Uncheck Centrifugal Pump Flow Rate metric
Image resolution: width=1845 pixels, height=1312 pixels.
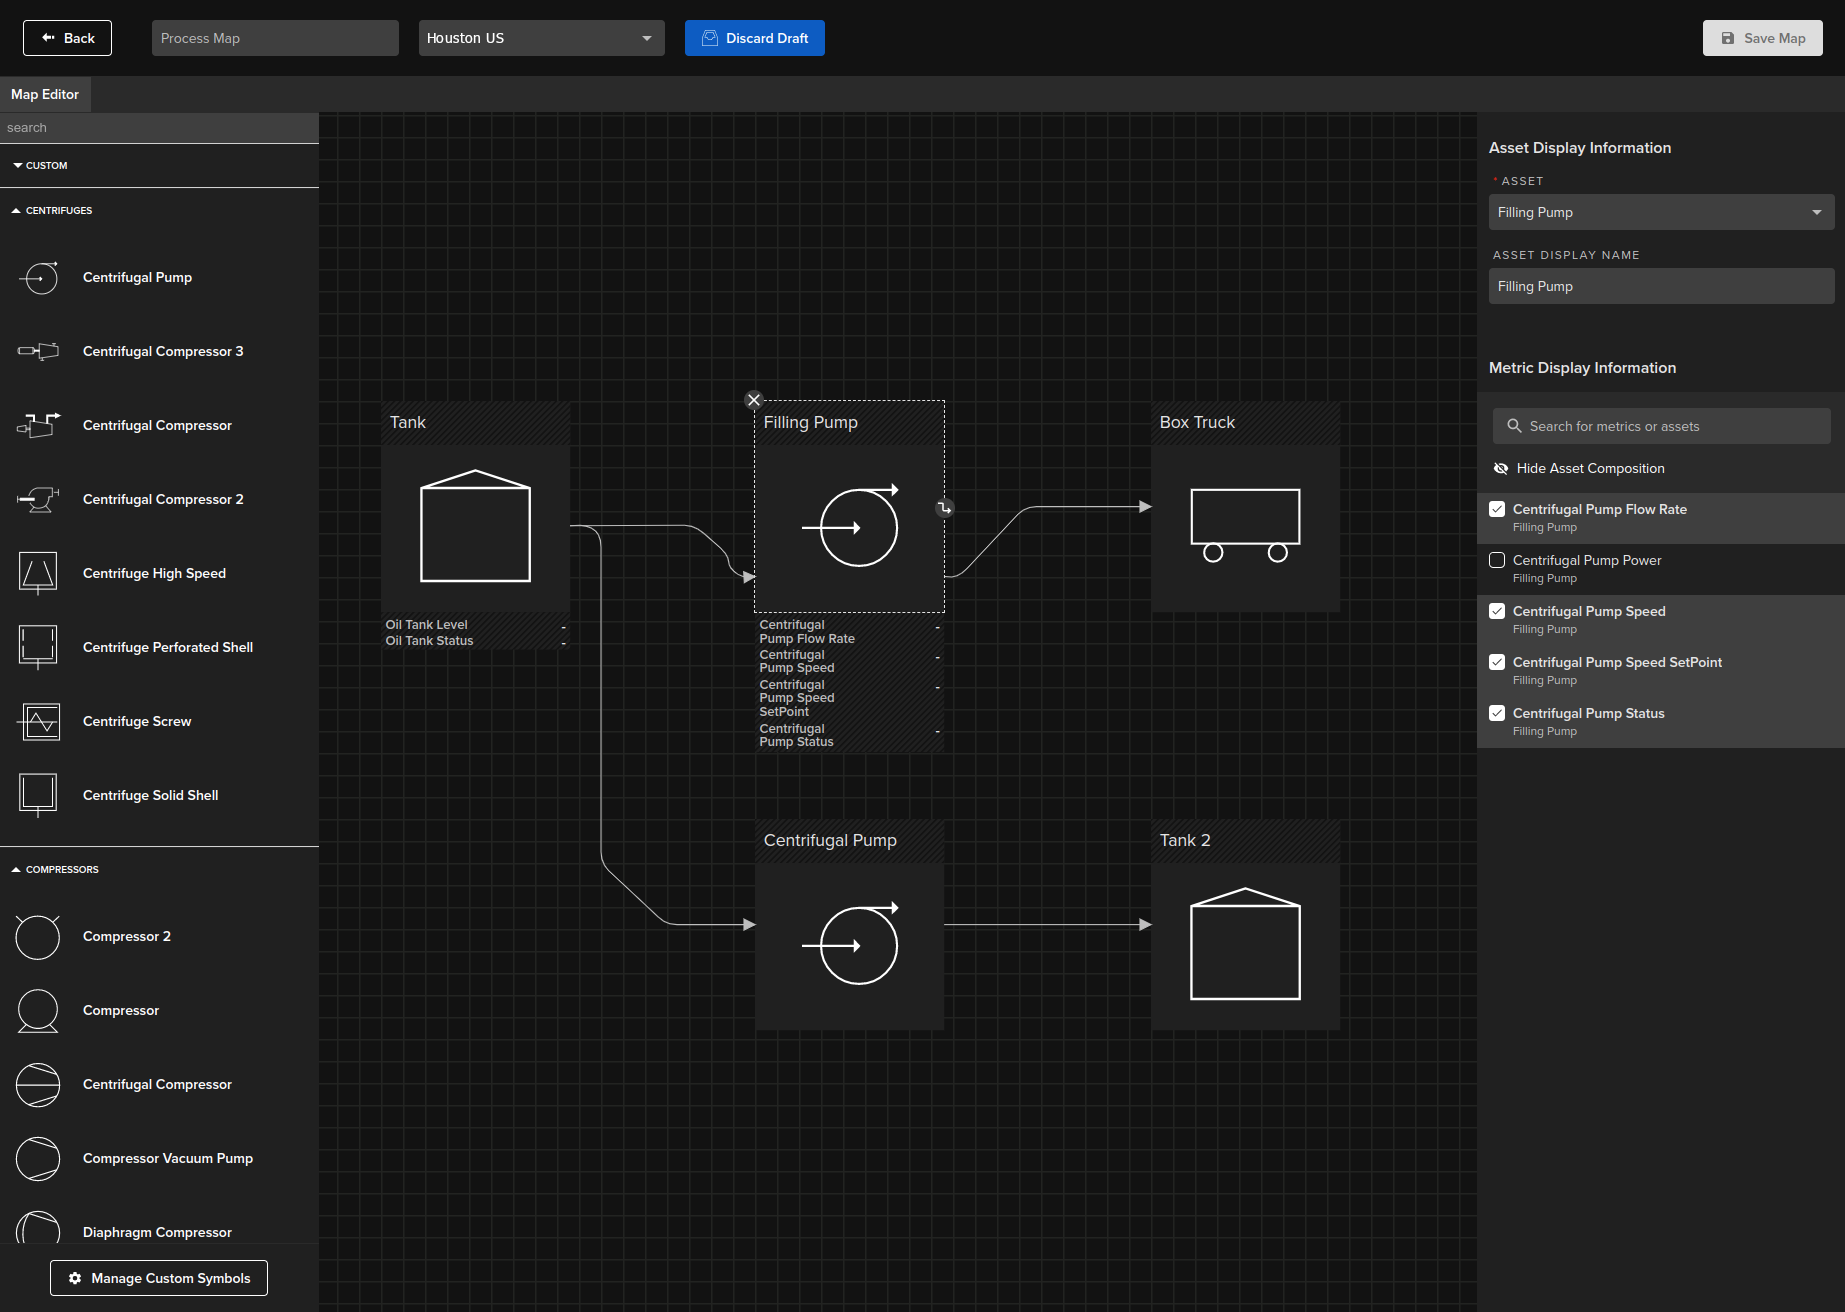tap(1497, 509)
